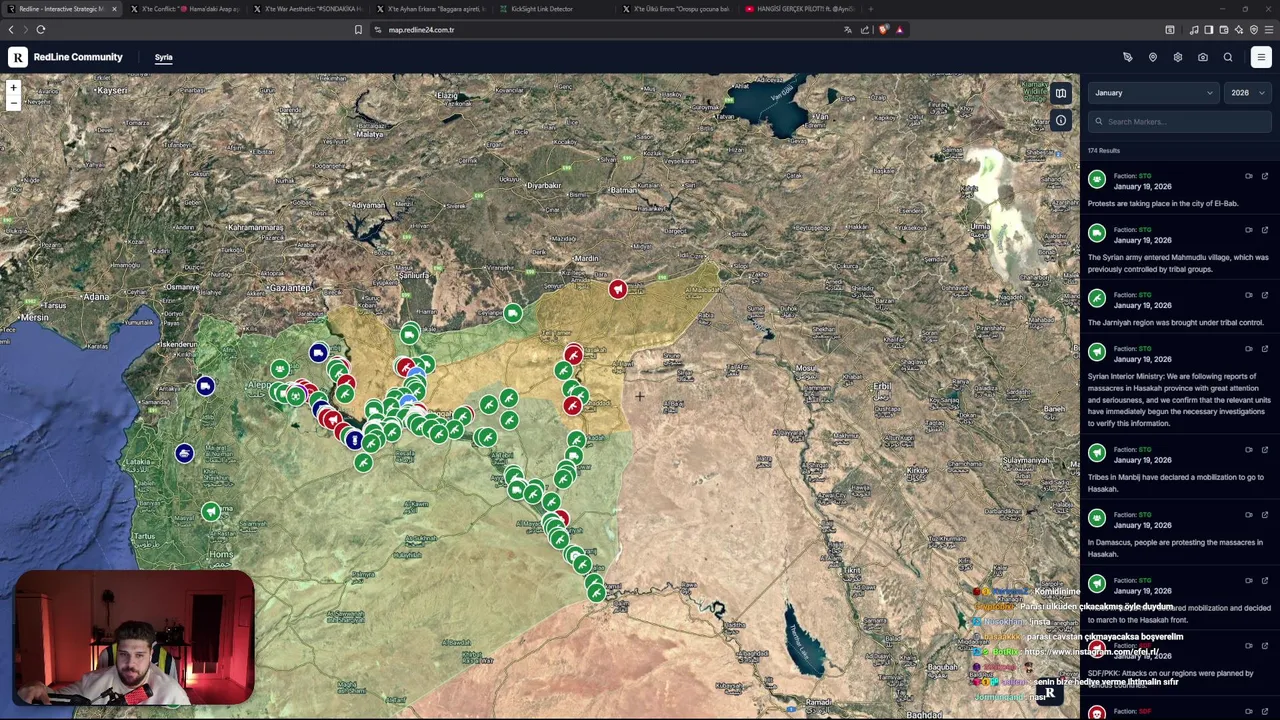Screen dimensions: 1280x720
Task: Click translate icon in address bar
Action: 848,30
